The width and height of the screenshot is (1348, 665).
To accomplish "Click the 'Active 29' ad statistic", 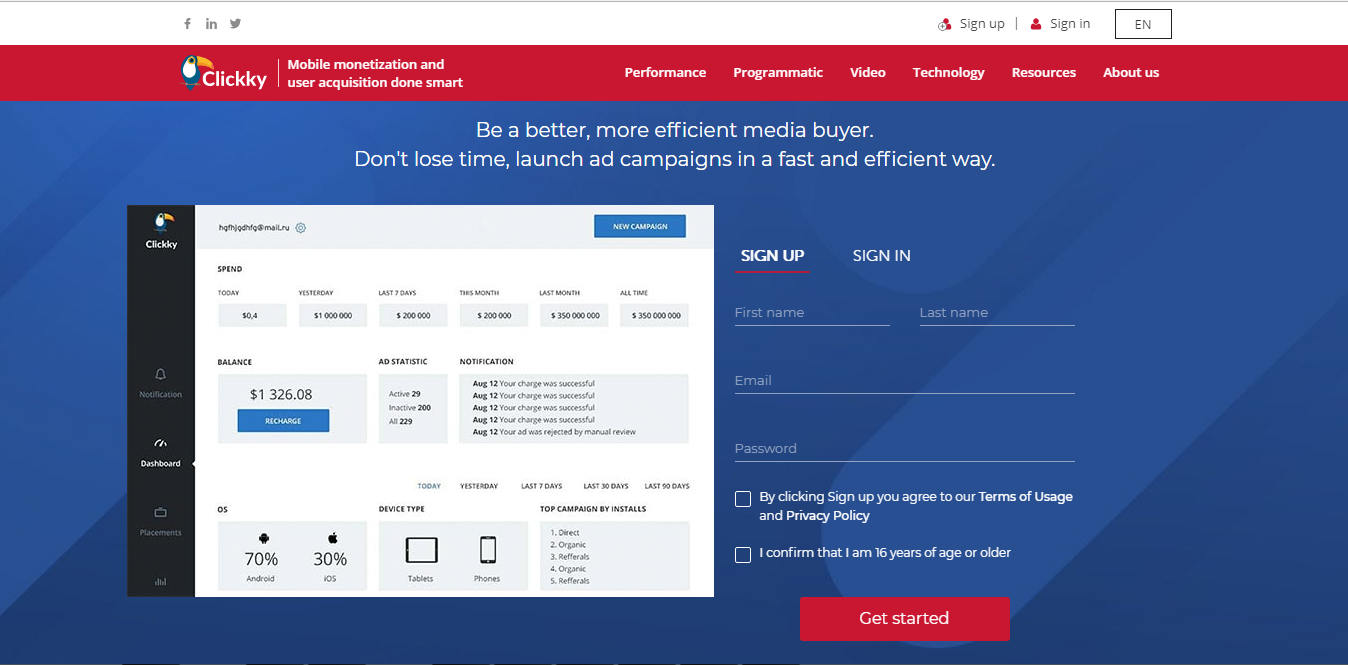I will pyautogui.click(x=404, y=394).
